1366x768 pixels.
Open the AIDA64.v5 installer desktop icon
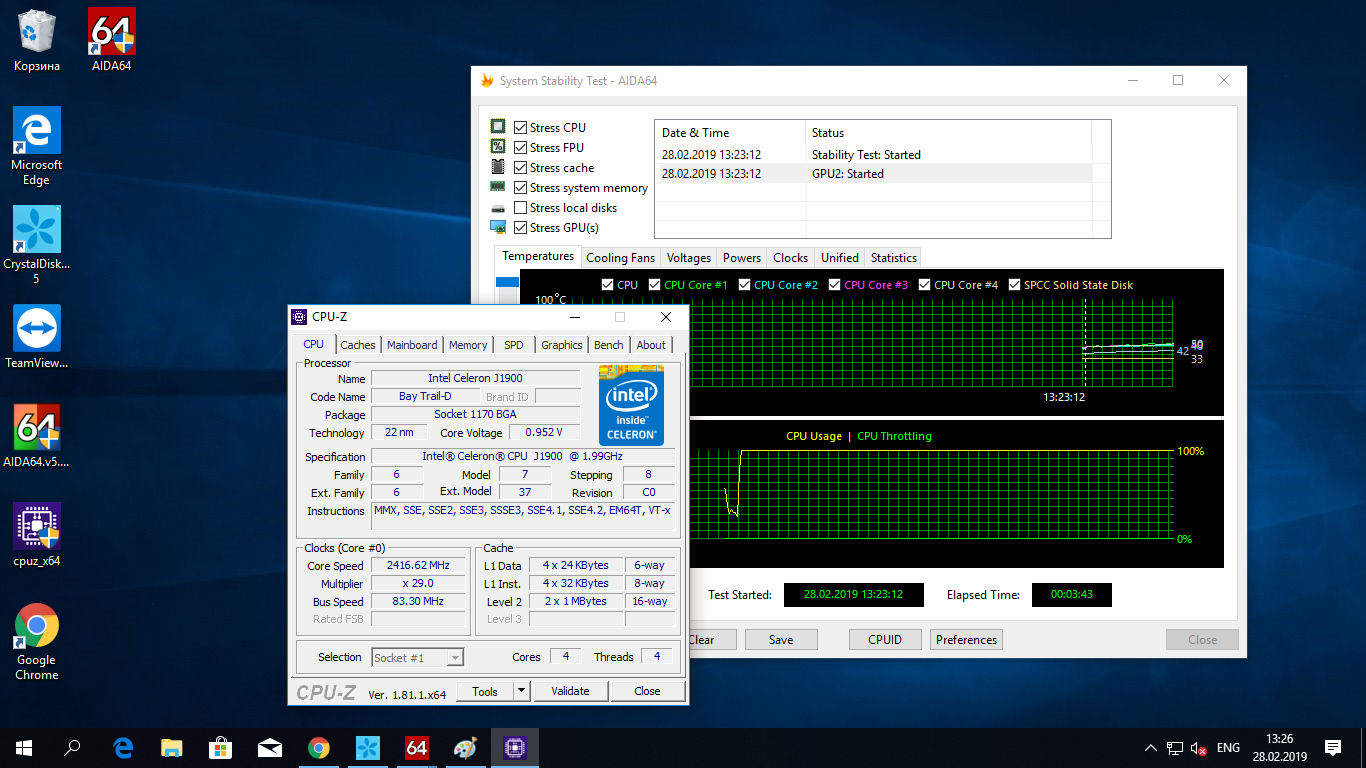(x=37, y=436)
